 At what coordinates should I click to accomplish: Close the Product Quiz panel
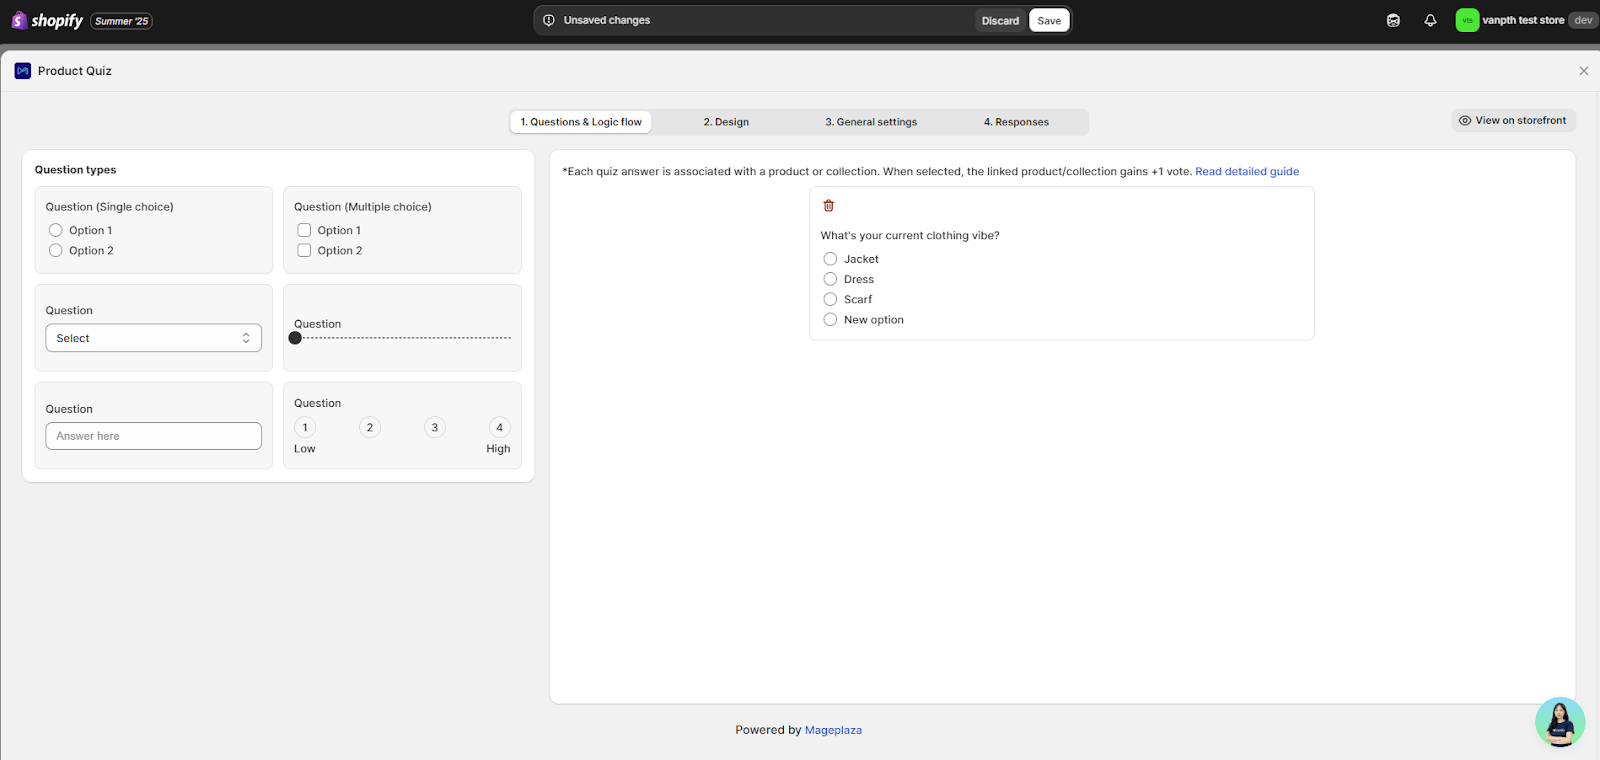point(1583,71)
